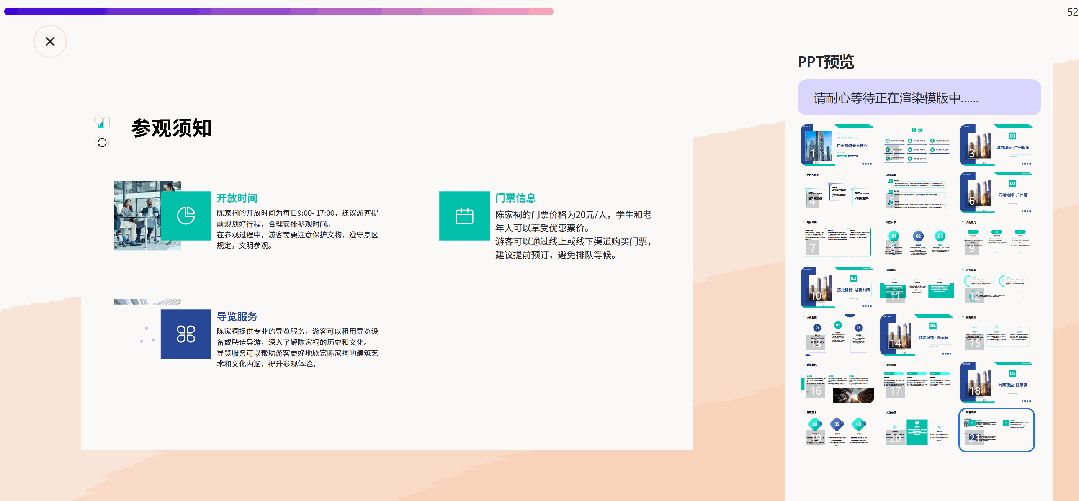
Task: Select slide thumbnail number 1 cover
Action: coord(837,145)
